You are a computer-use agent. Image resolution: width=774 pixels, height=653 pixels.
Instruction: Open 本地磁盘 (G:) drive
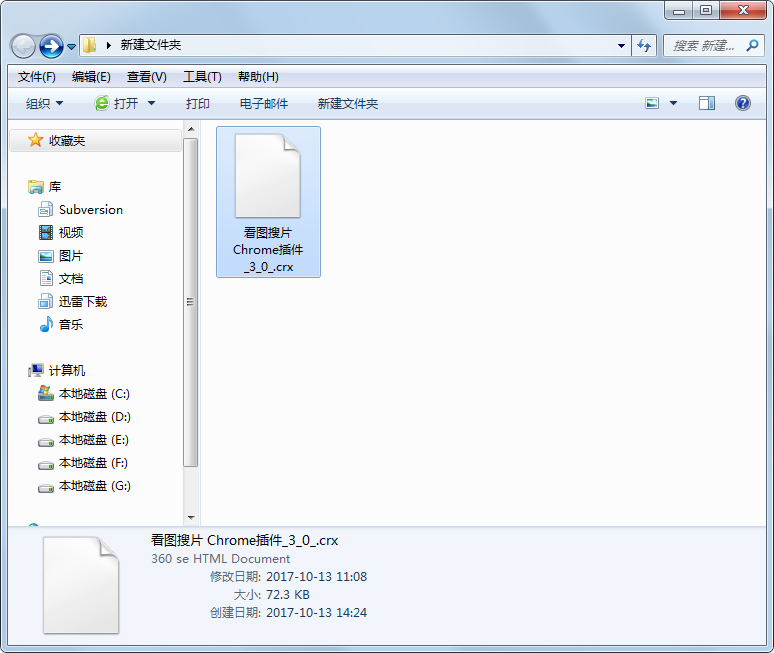point(94,486)
